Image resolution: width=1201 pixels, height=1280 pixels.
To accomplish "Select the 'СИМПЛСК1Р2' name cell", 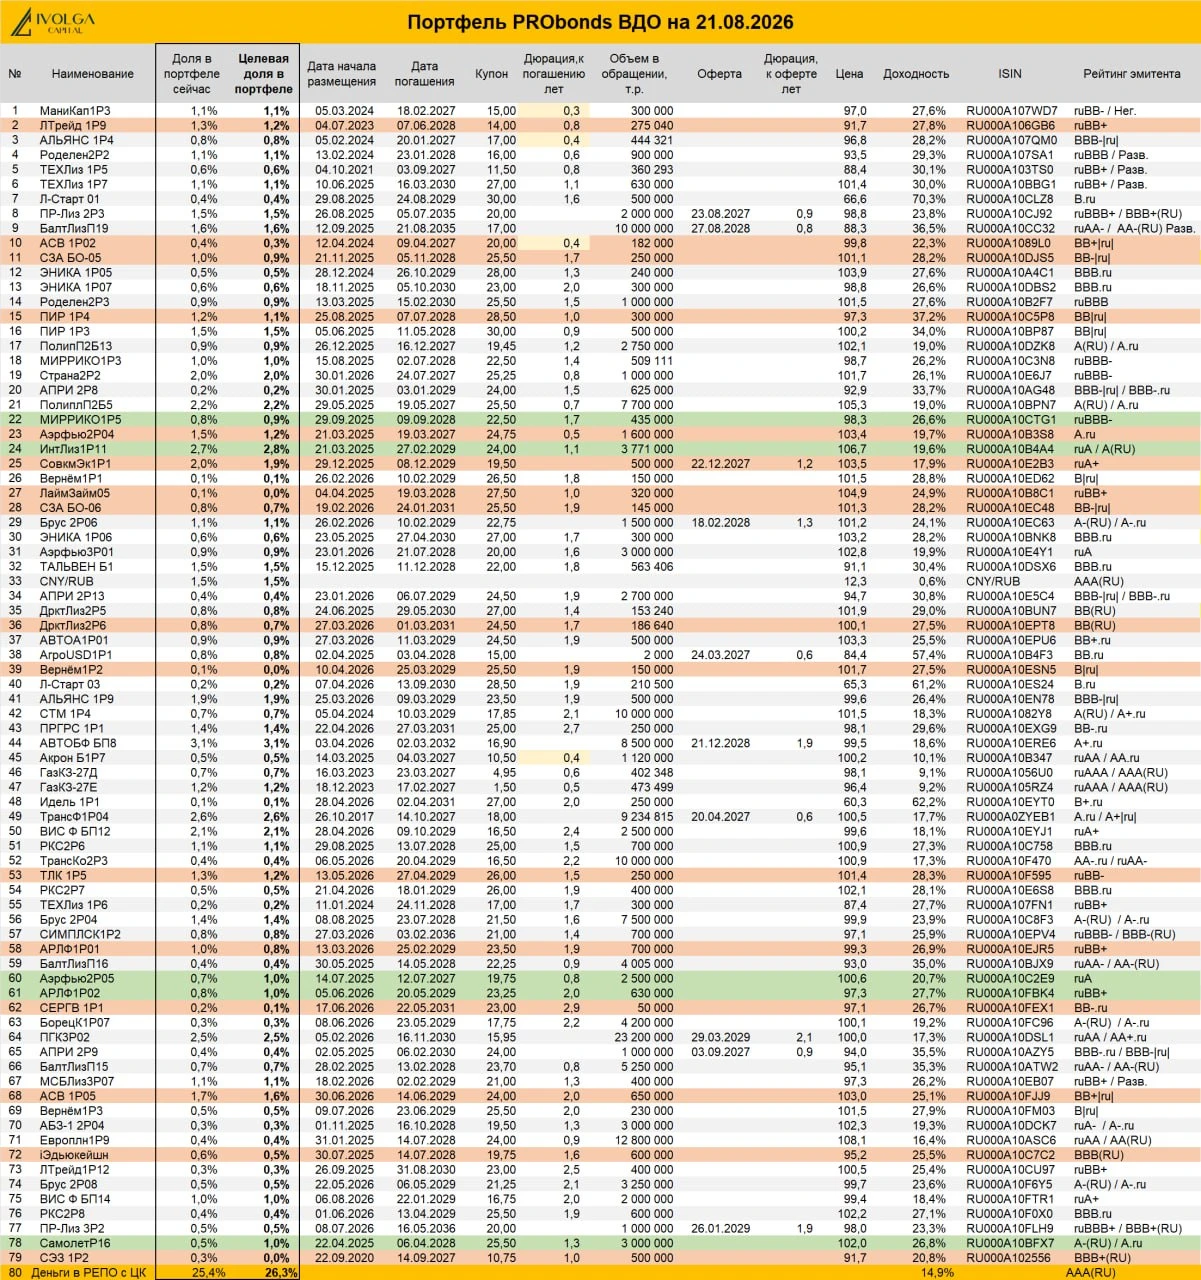I will pyautogui.click(x=80, y=934).
